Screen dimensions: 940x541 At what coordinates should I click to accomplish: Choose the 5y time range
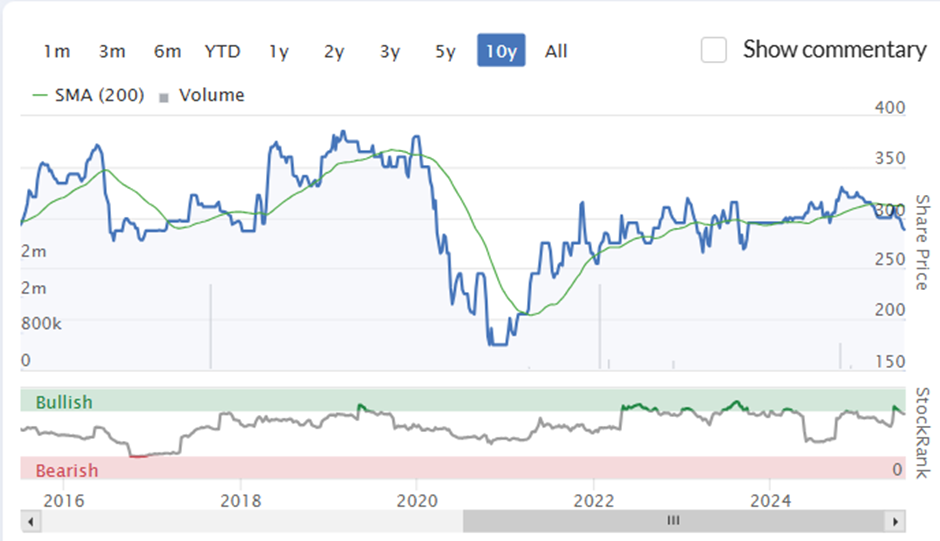pyautogui.click(x=445, y=52)
